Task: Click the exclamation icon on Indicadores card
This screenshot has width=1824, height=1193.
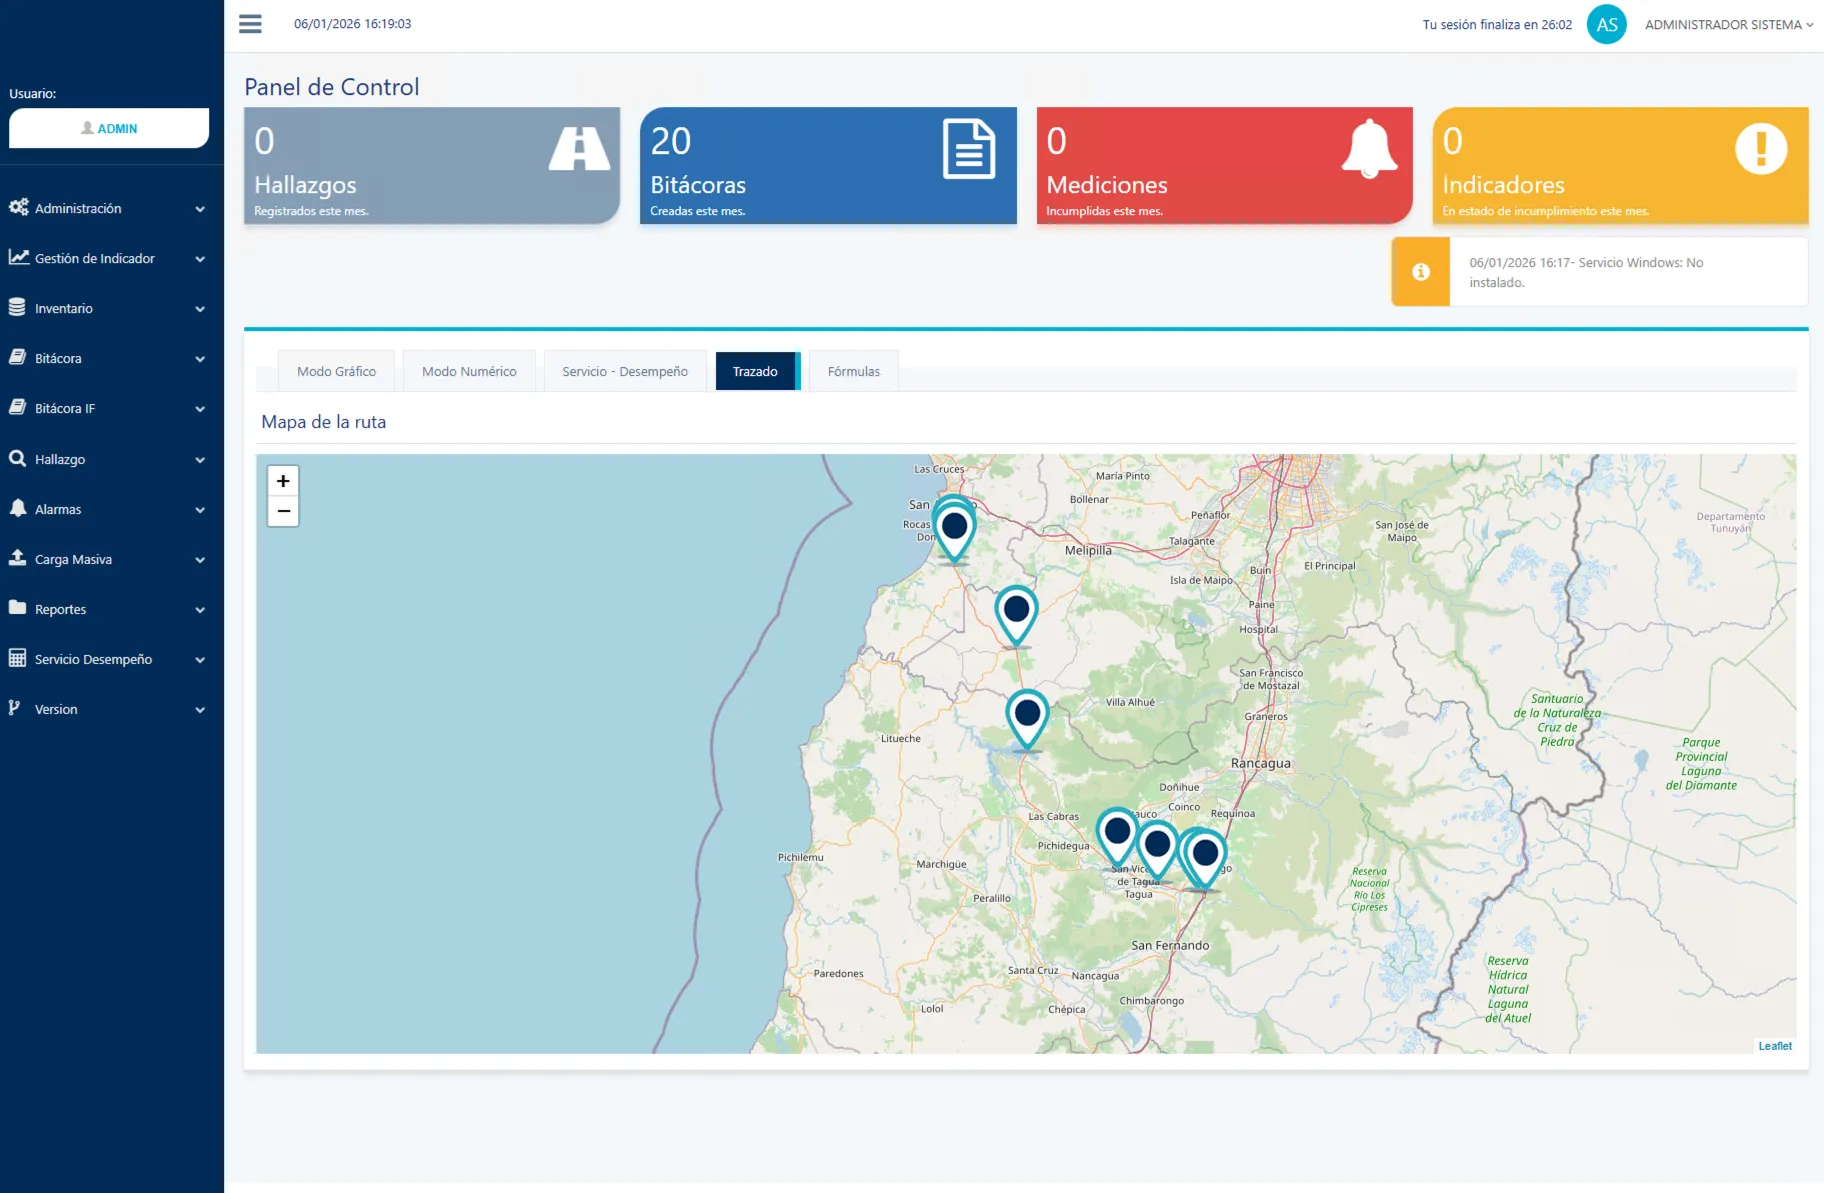Action: (x=1761, y=149)
